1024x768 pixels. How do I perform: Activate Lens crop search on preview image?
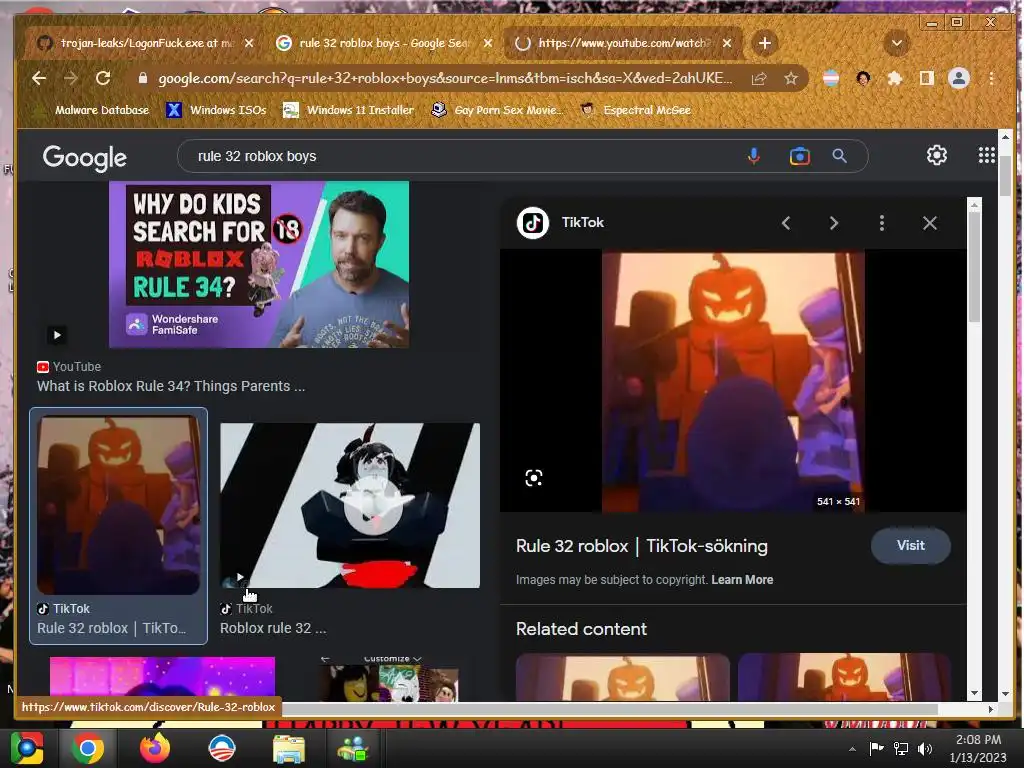click(x=534, y=478)
